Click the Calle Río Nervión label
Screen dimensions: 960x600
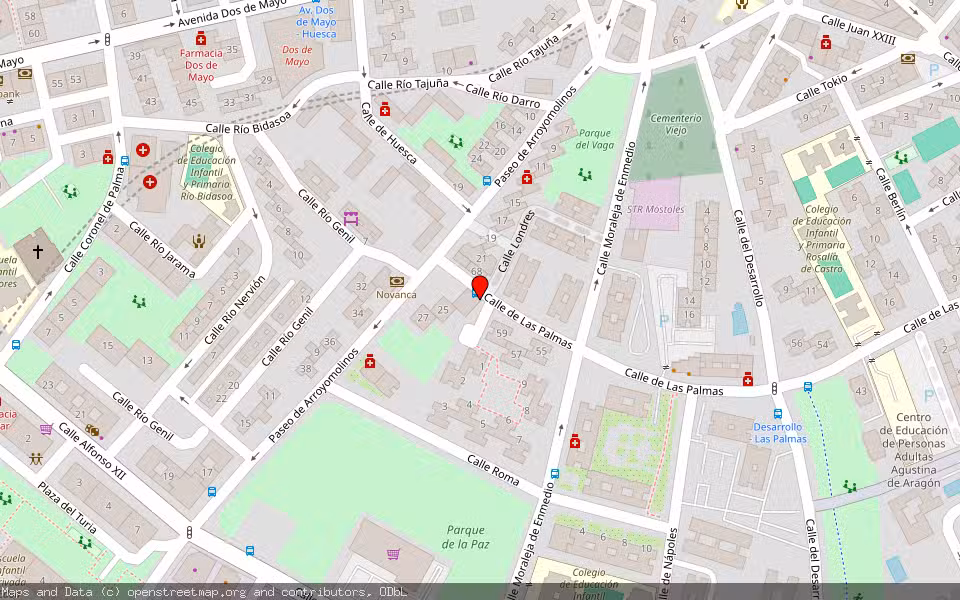point(235,309)
